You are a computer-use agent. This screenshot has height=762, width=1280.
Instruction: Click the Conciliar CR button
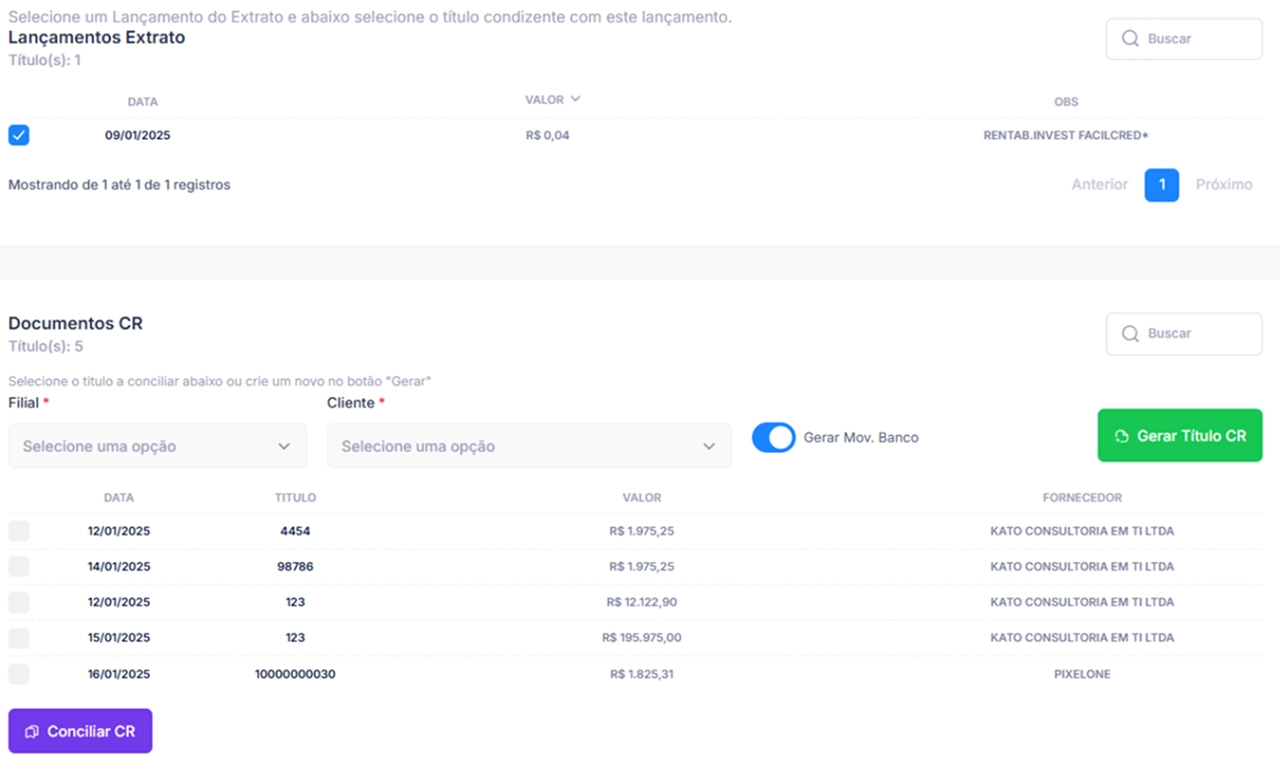[80, 731]
